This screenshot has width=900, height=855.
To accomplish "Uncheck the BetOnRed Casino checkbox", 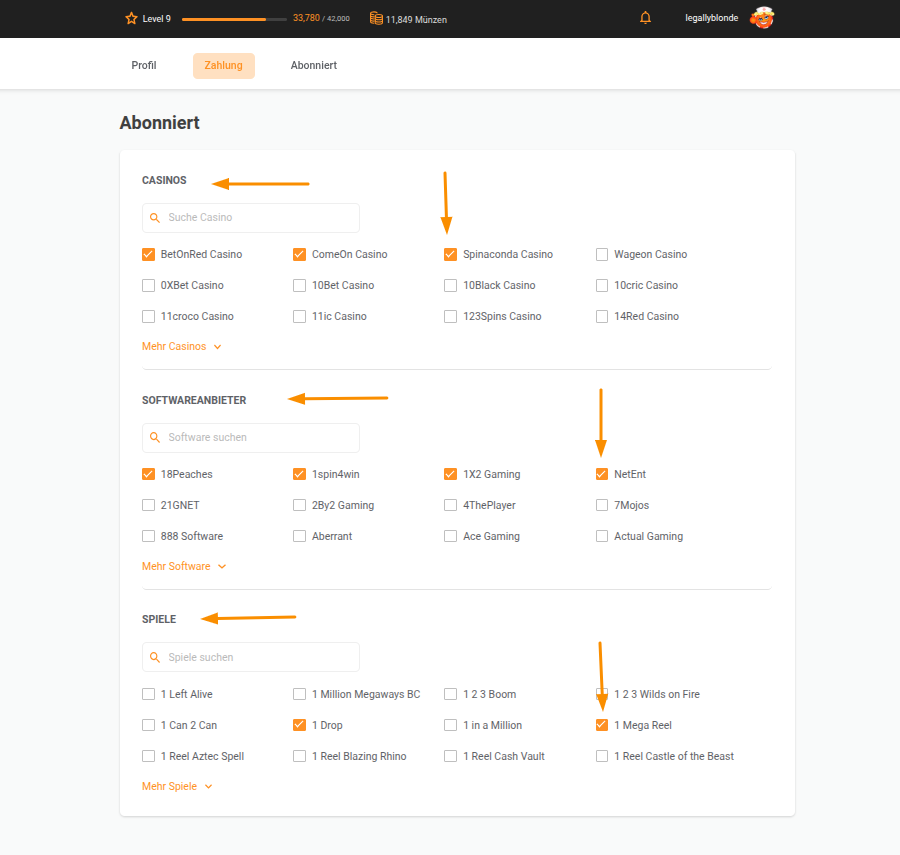I will click(x=148, y=254).
